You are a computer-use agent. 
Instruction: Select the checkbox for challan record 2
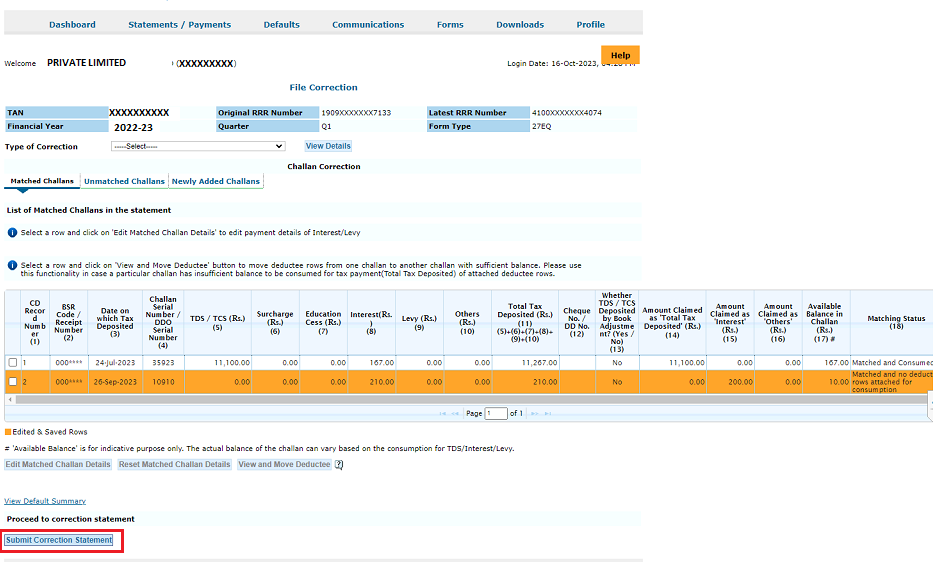pos(13,381)
